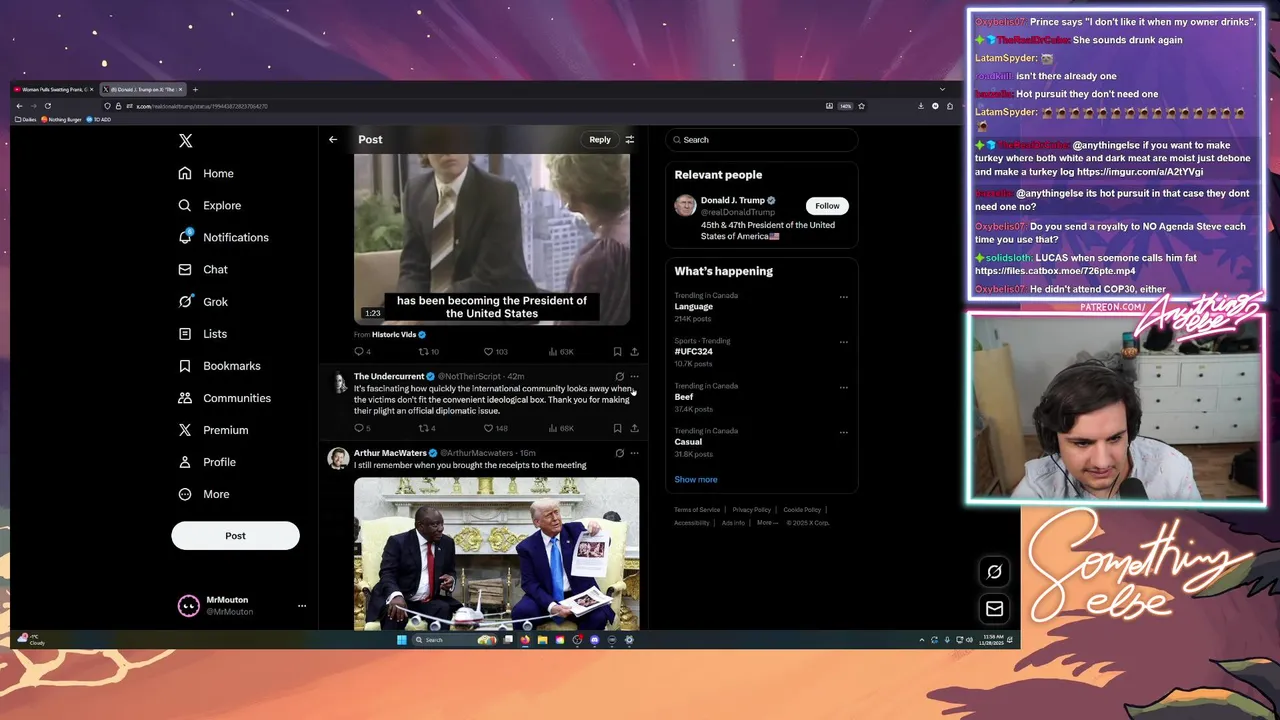Open Historic Vids source link
1280x720 pixels.
pyautogui.click(x=394, y=335)
